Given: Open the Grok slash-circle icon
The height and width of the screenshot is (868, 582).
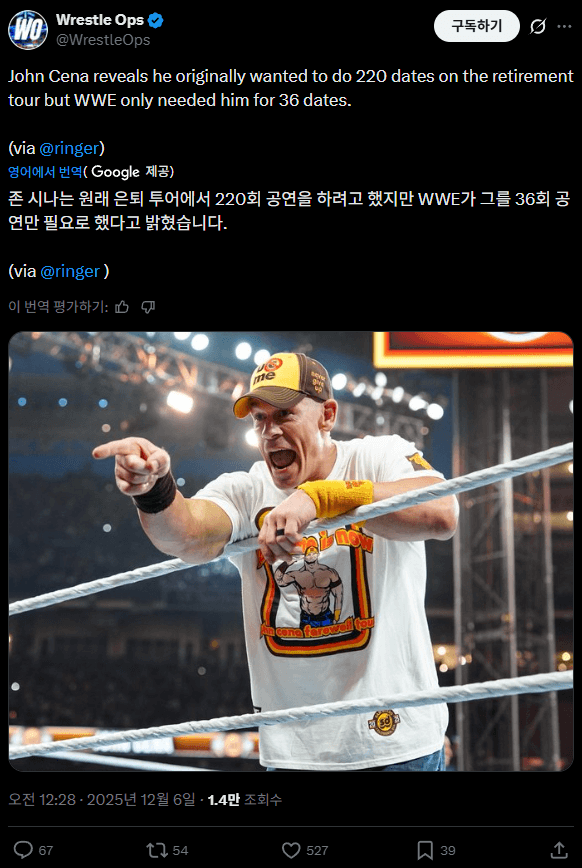Looking at the screenshot, I should pos(538,26).
